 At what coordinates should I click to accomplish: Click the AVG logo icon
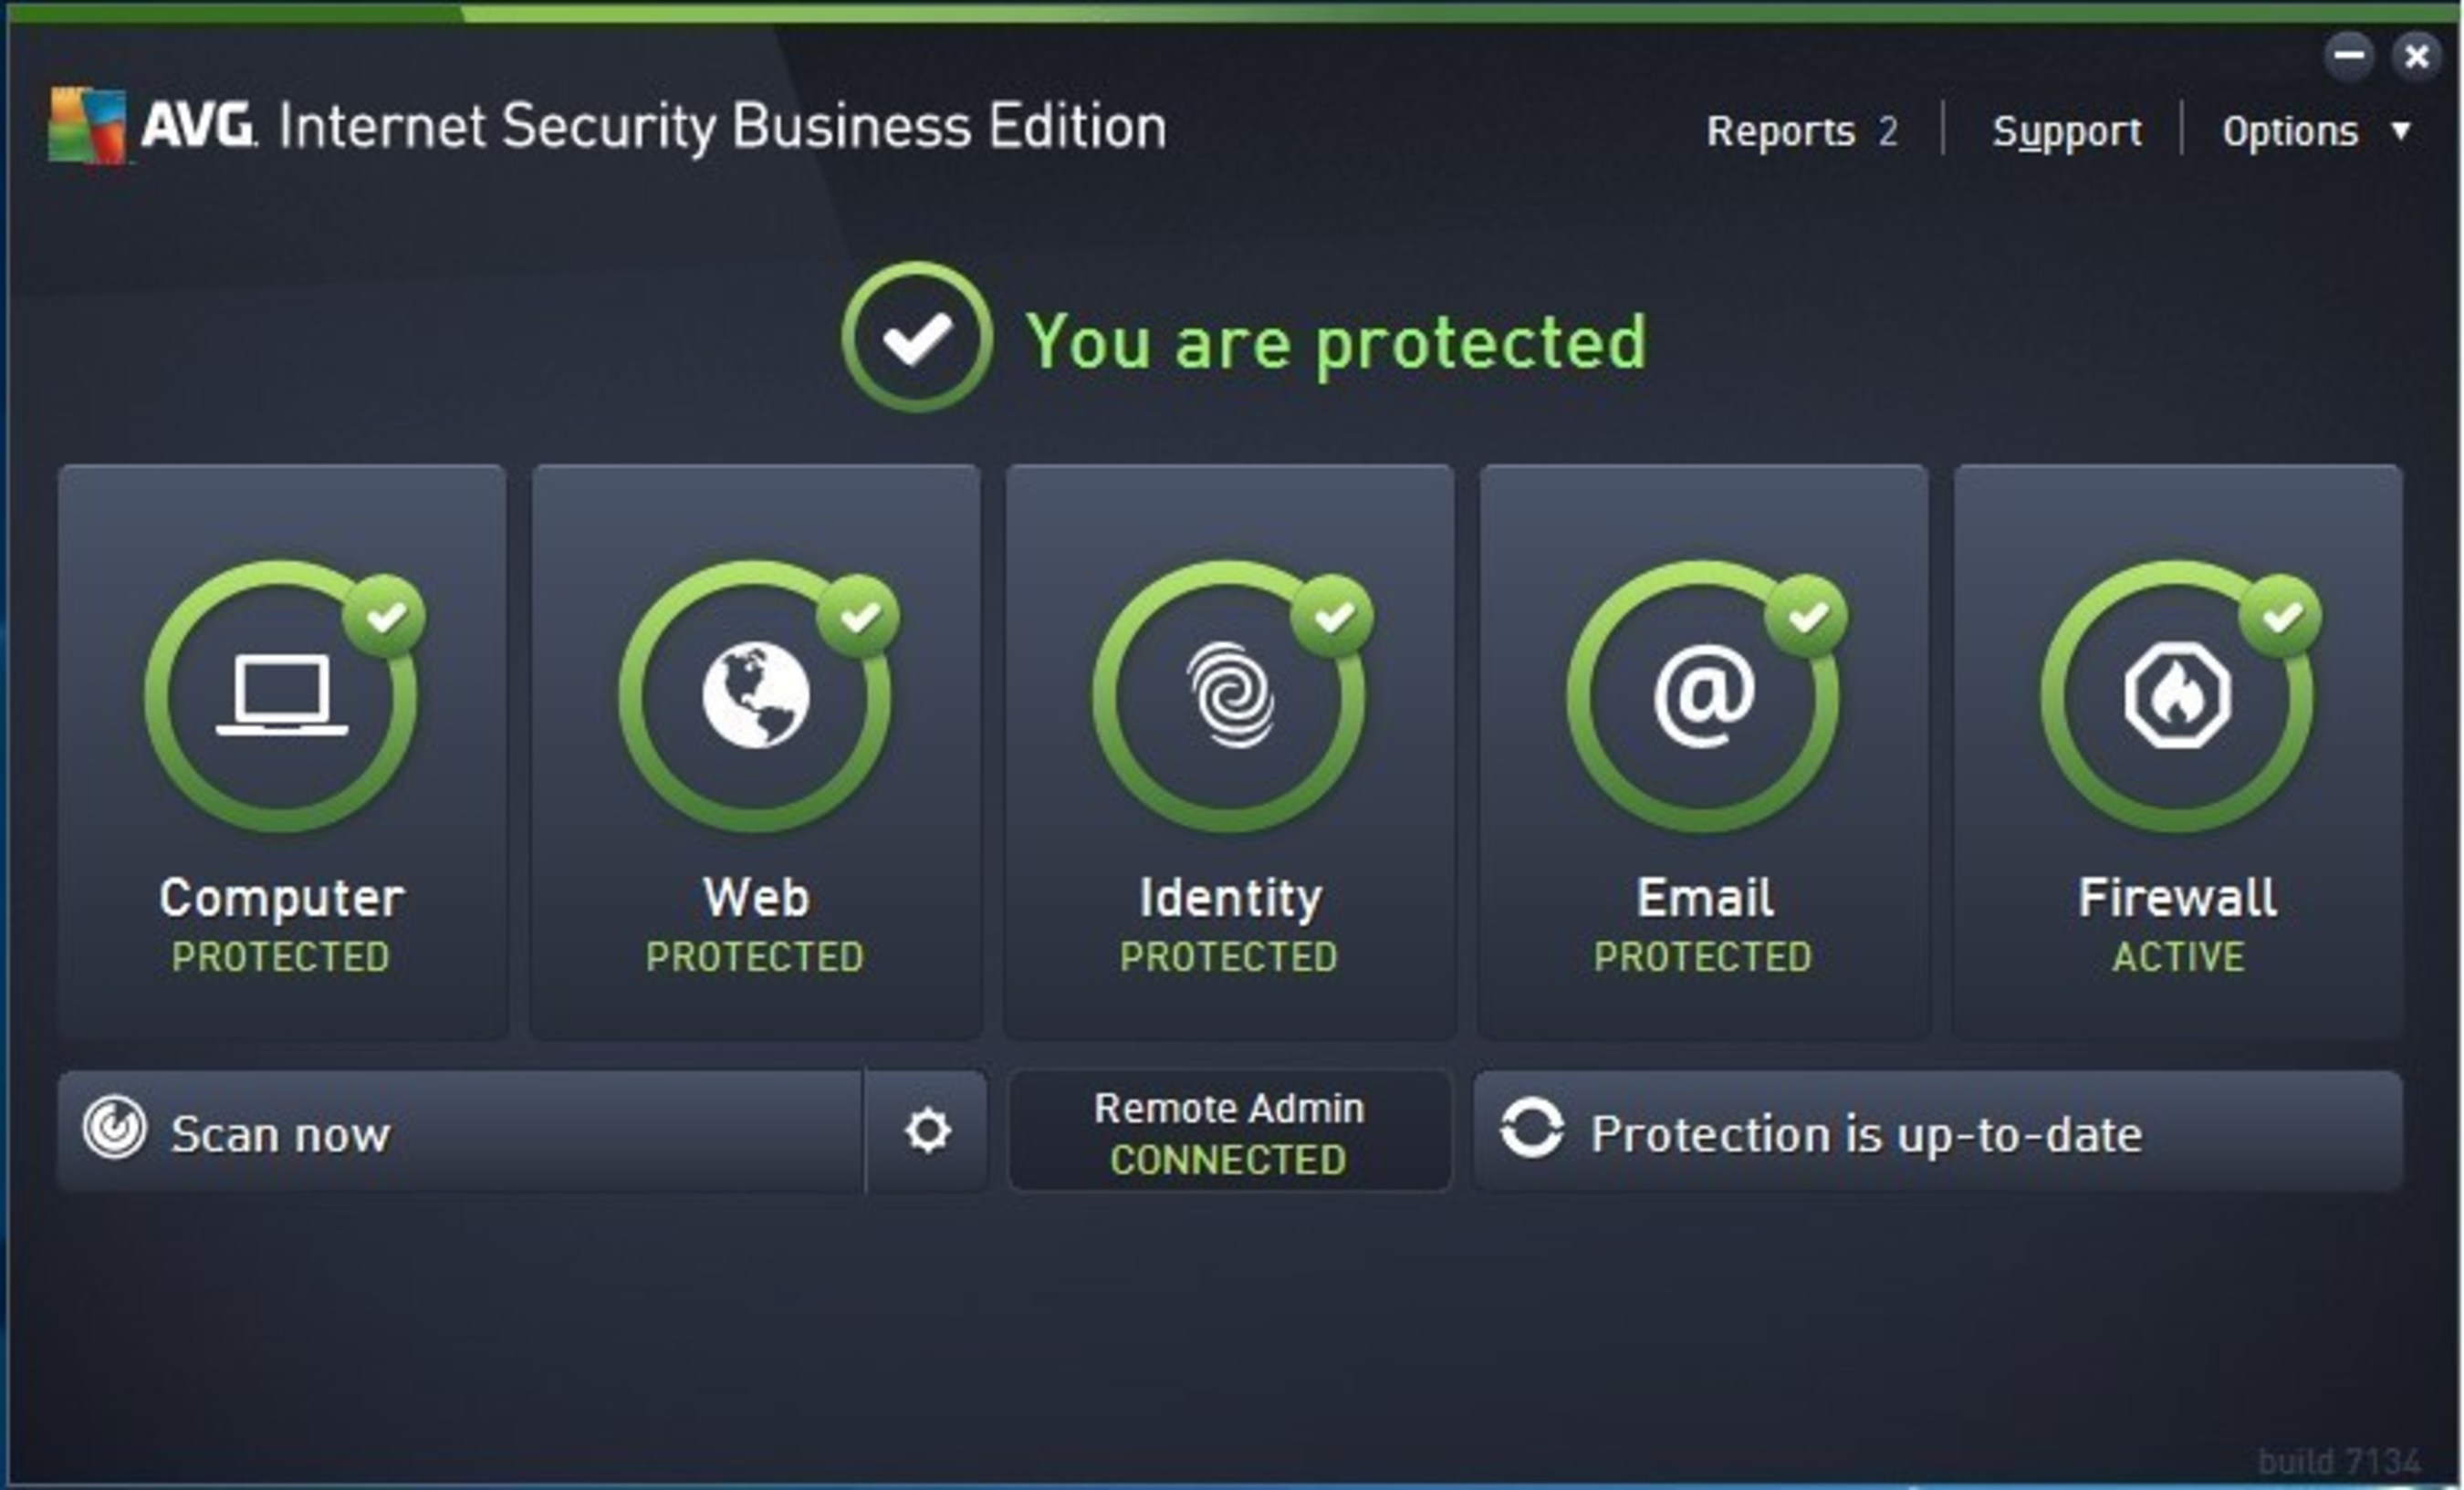(88, 125)
